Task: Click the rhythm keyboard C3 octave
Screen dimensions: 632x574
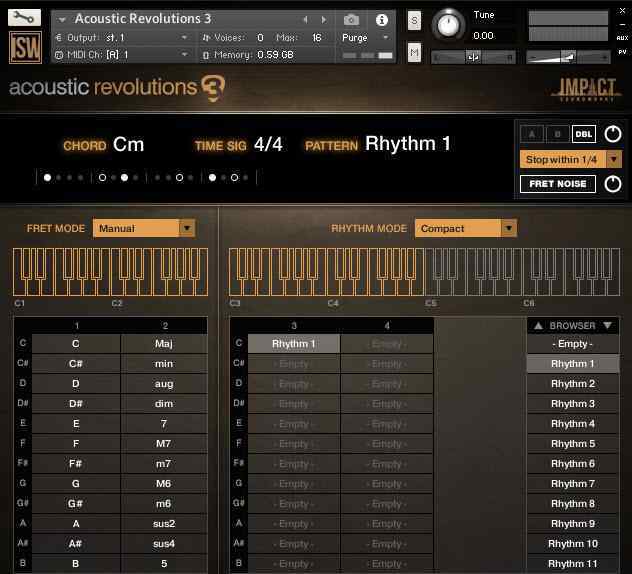Action: pos(278,272)
